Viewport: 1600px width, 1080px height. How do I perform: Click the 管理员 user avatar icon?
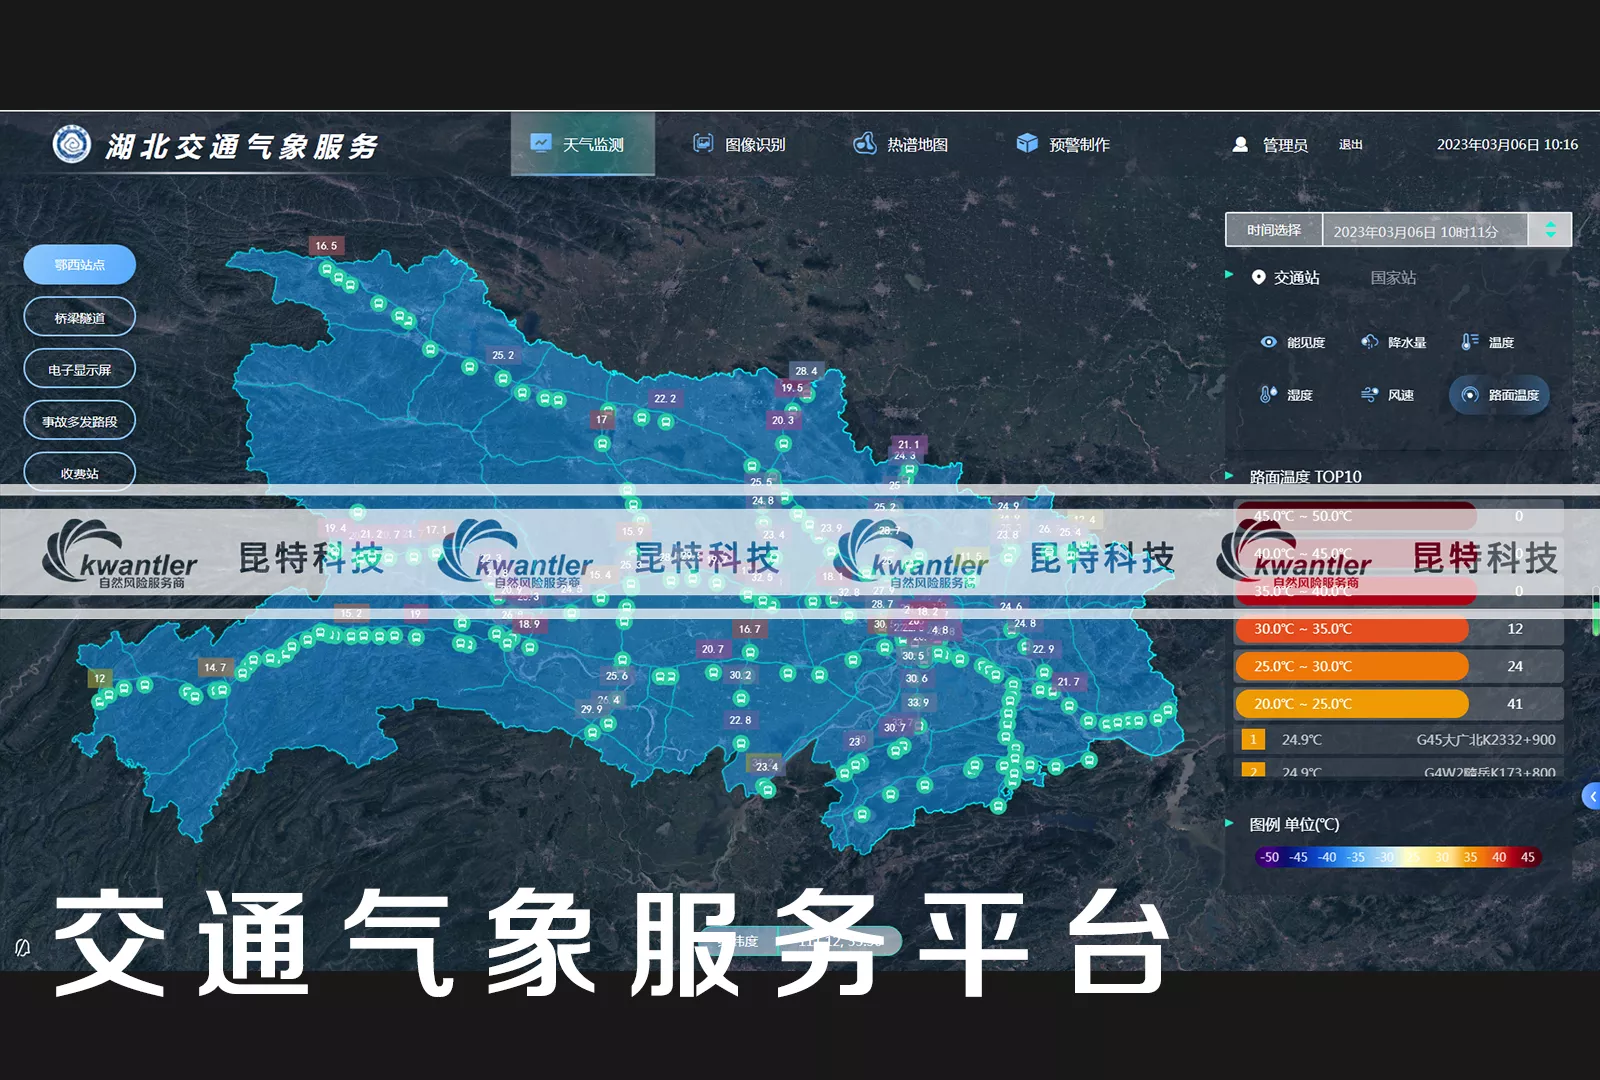(x=1240, y=144)
